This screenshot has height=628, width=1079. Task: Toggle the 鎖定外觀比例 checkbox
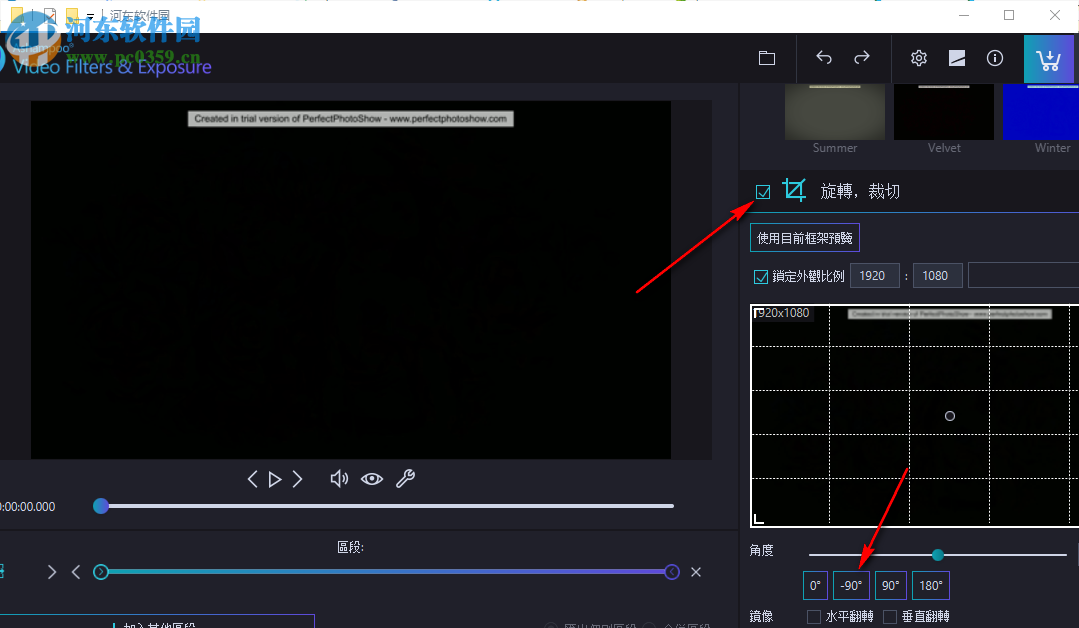761,275
